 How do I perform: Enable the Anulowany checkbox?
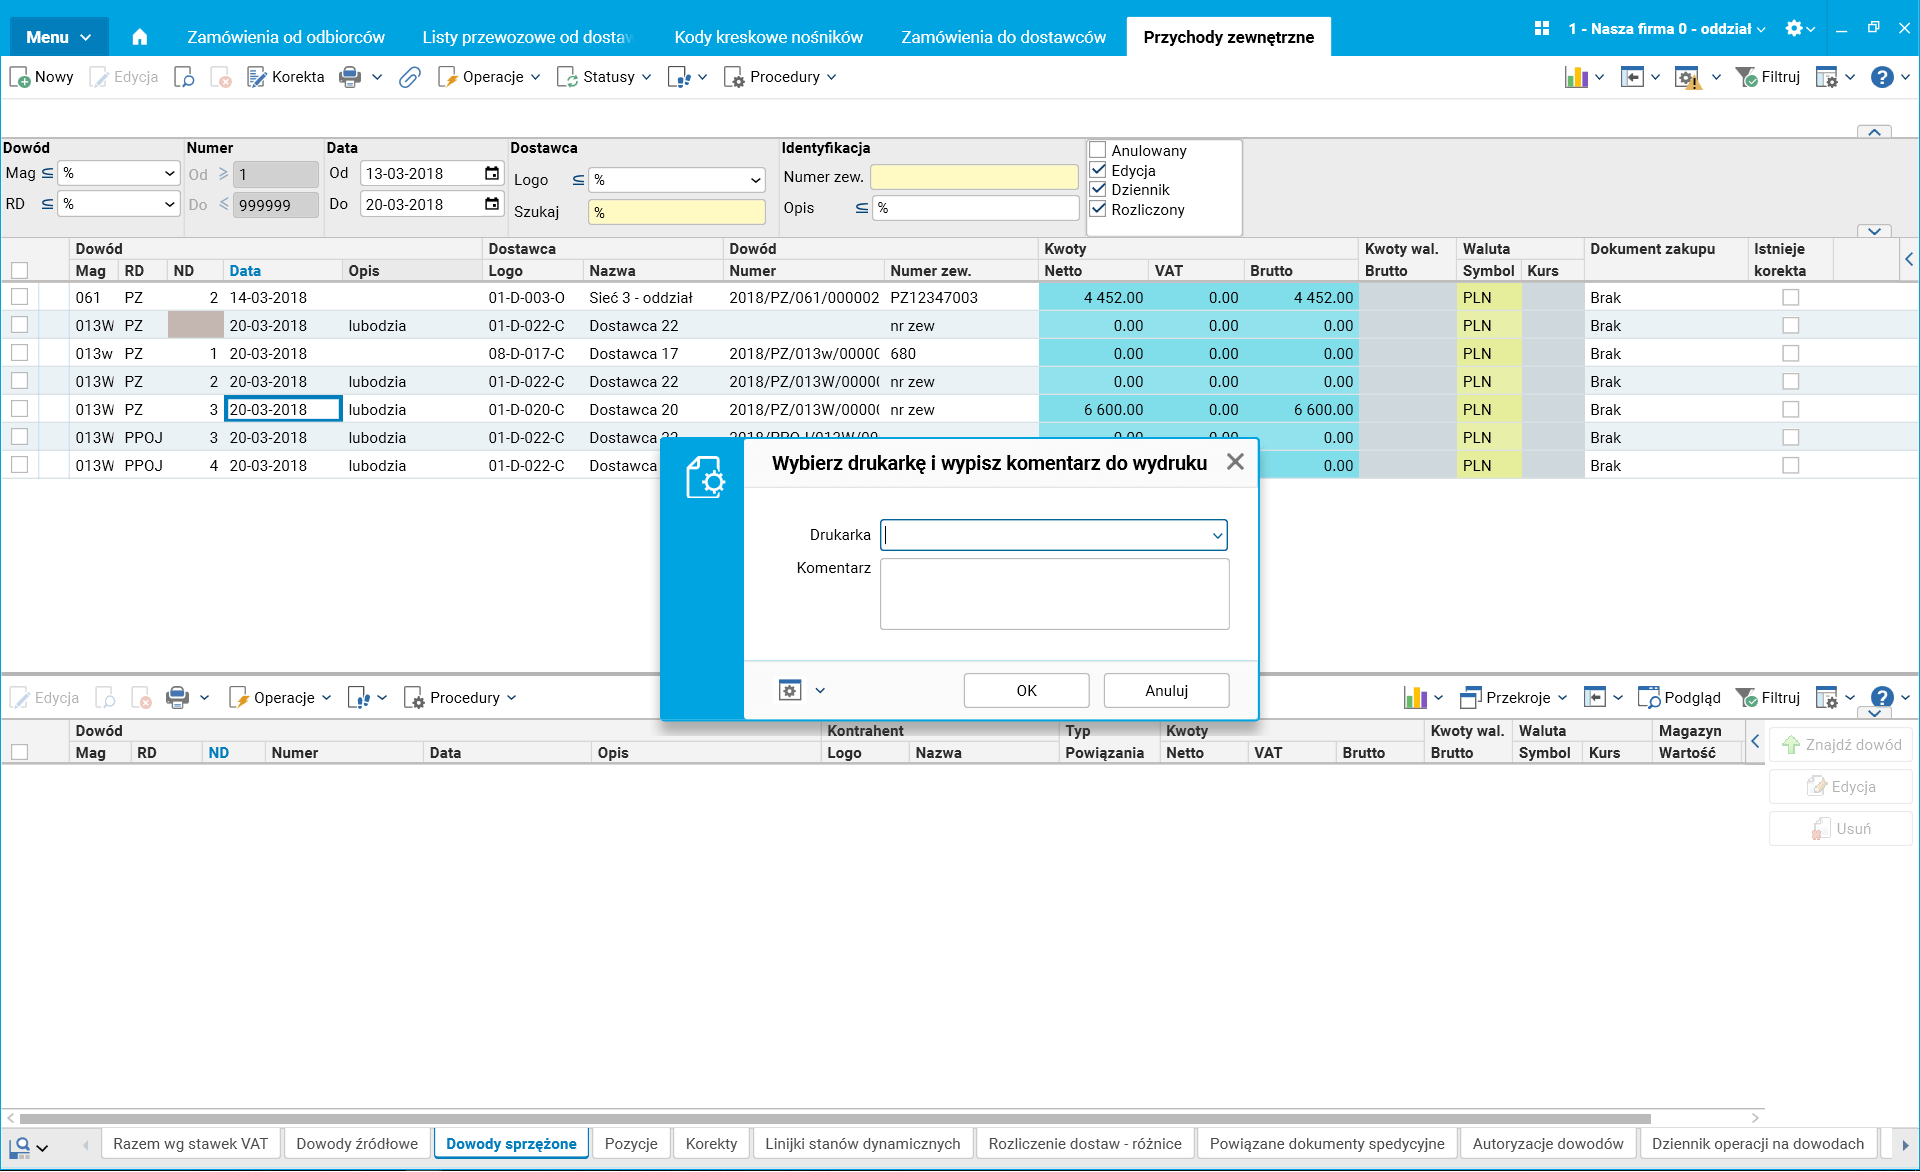[1098, 150]
